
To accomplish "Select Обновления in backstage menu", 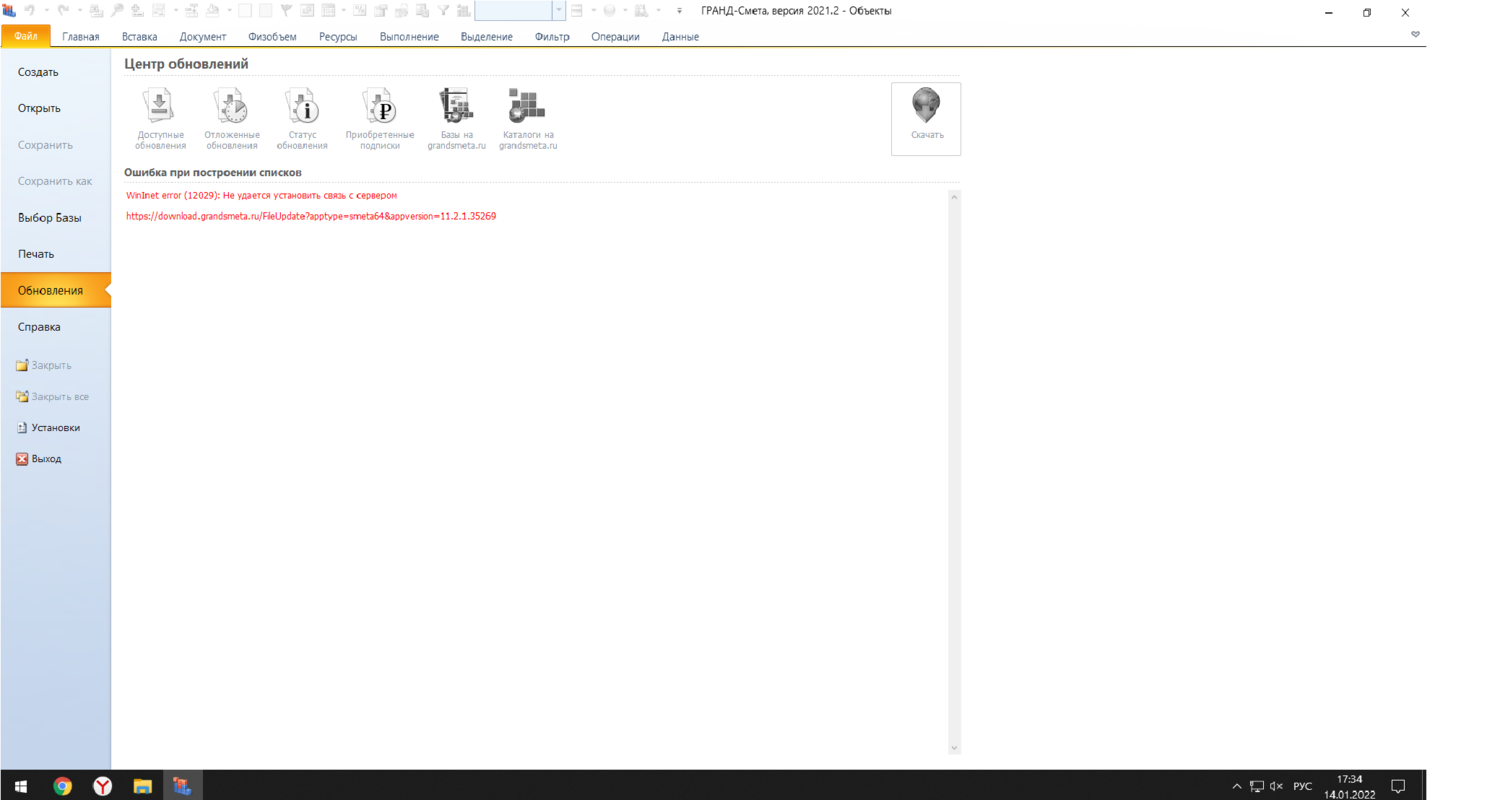I will click(56, 291).
